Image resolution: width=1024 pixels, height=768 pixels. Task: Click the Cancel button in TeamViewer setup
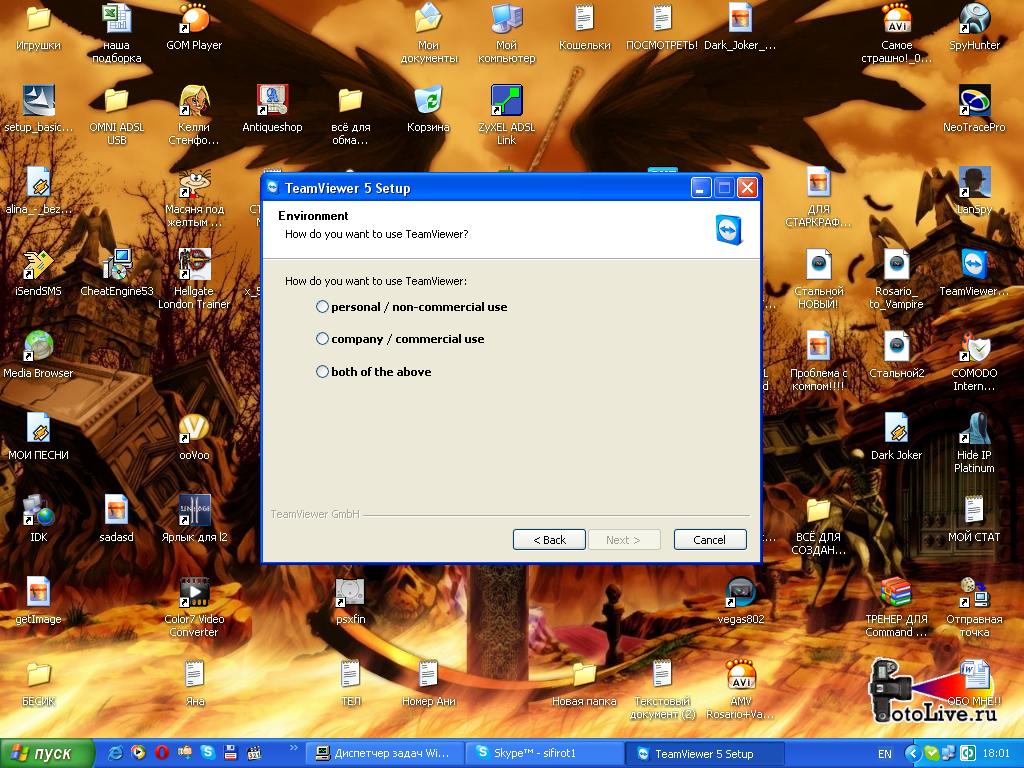click(x=710, y=539)
